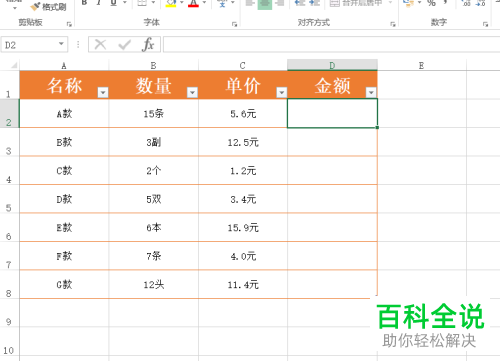Click the Merge and Center (合并后居中) button
The image size is (500, 361).
(356, 3)
